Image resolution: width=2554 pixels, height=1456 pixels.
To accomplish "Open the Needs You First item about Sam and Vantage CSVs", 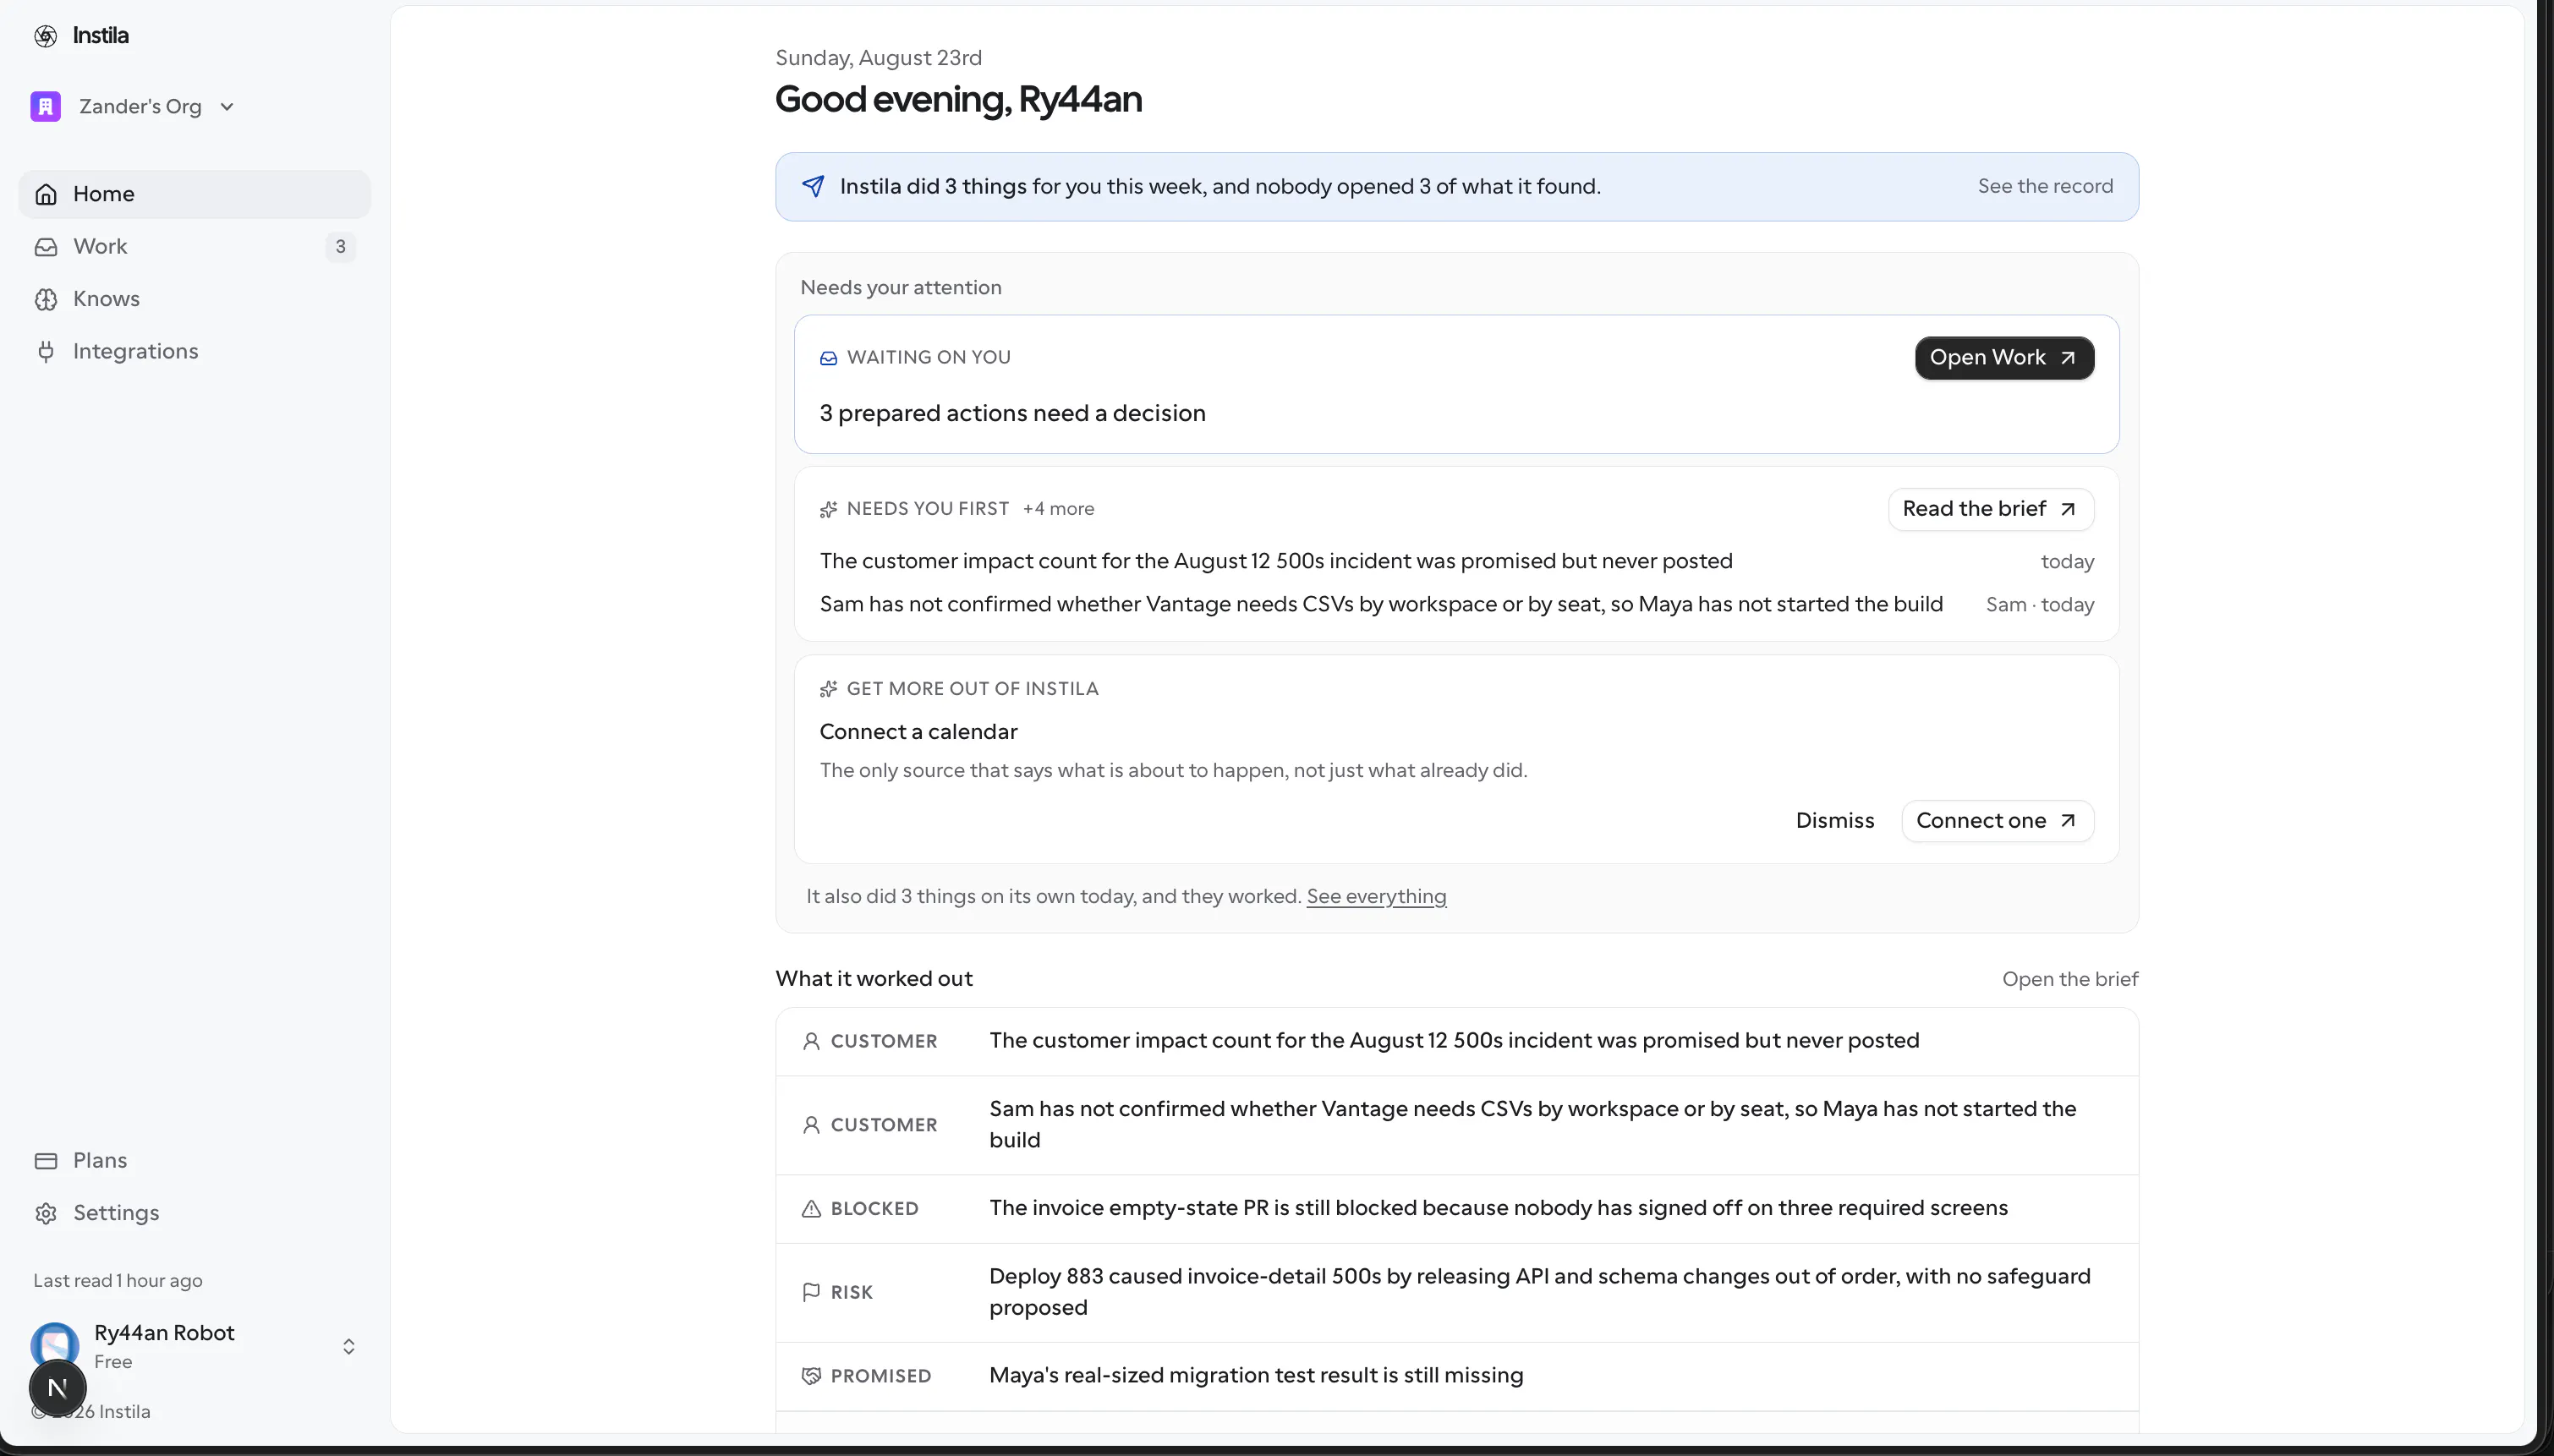I will [x=1381, y=605].
